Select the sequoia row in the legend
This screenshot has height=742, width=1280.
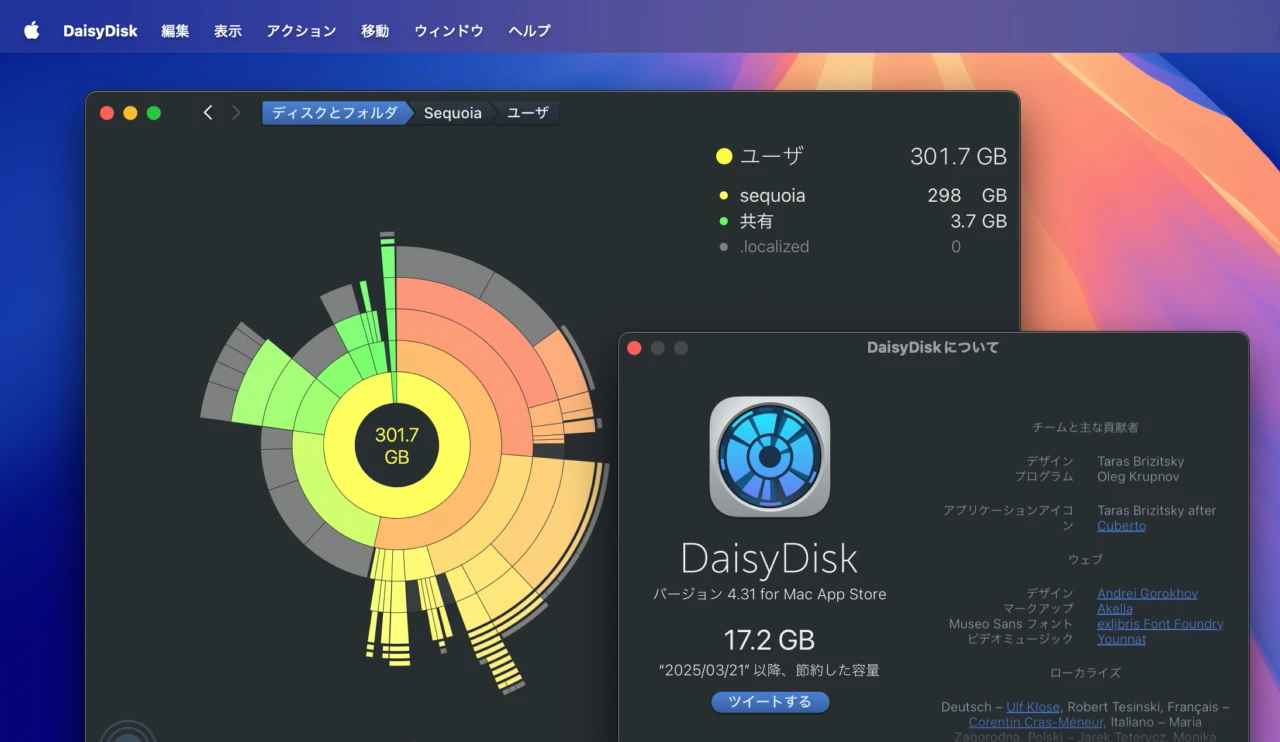click(x=770, y=195)
